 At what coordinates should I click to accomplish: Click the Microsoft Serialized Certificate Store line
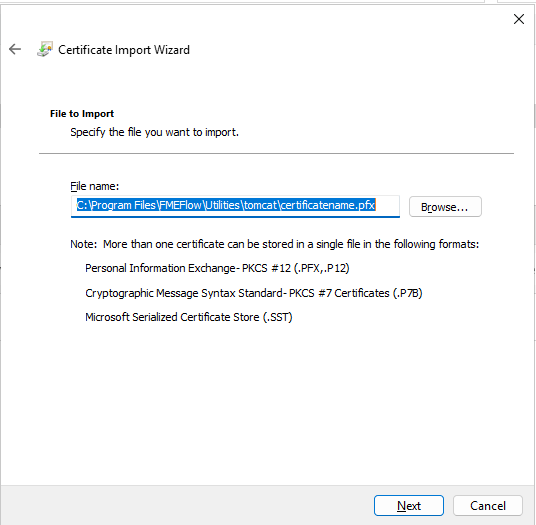pos(189,317)
